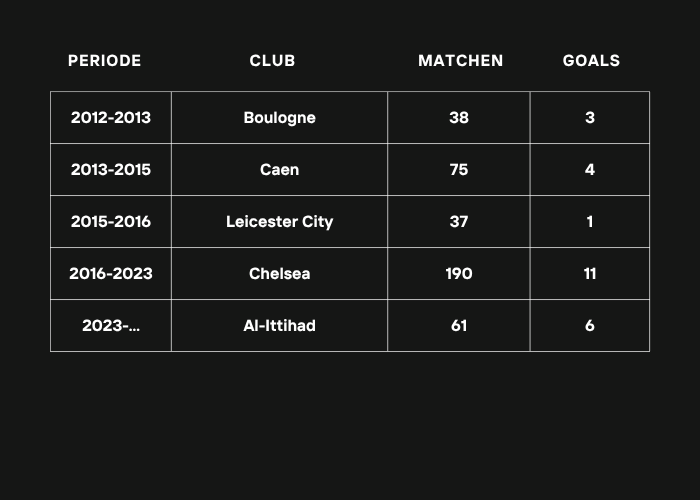Select the 2013-2015 period cell
This screenshot has height=500, width=700.
(111, 170)
